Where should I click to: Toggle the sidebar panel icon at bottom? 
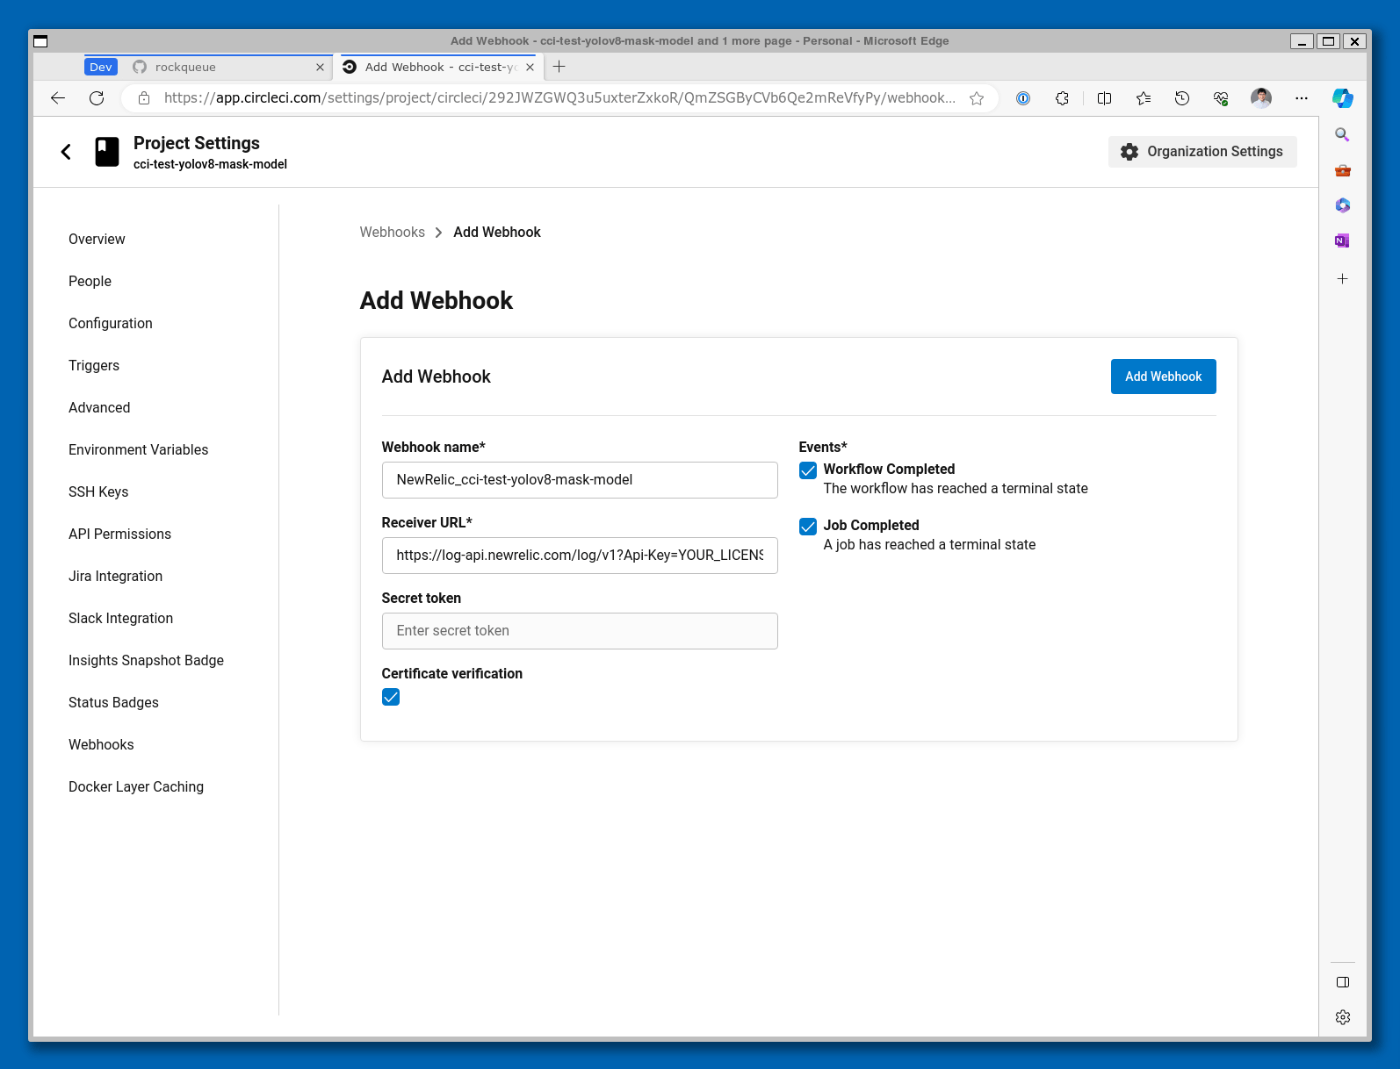click(x=1343, y=982)
